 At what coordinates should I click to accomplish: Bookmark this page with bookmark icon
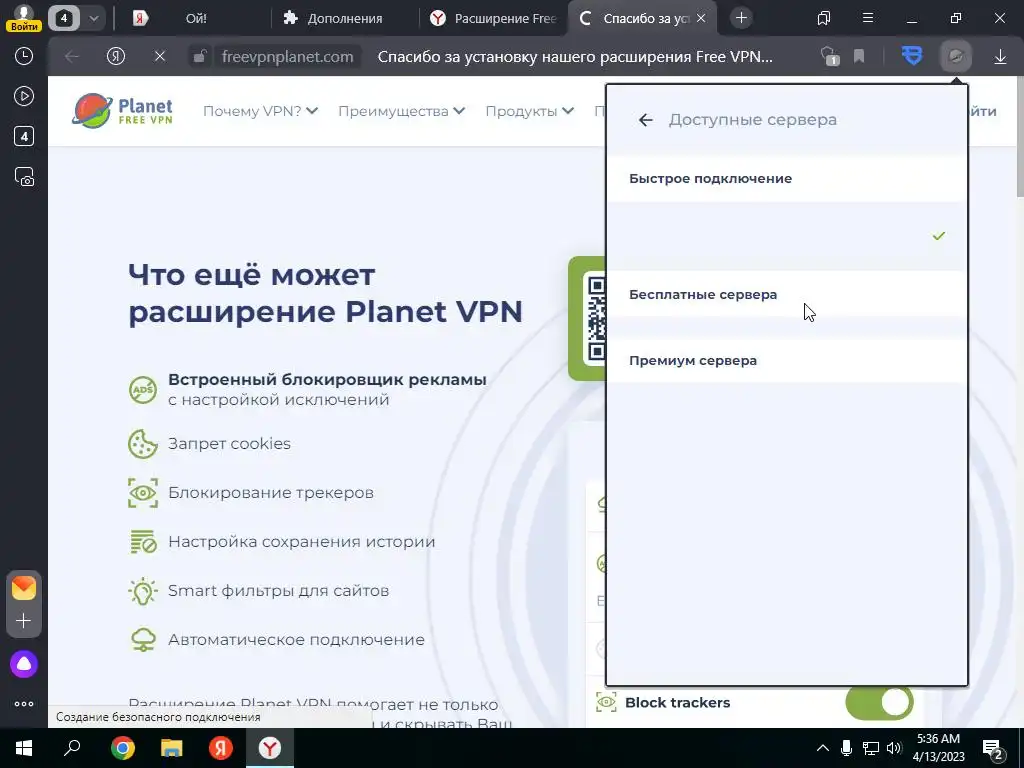(x=859, y=57)
